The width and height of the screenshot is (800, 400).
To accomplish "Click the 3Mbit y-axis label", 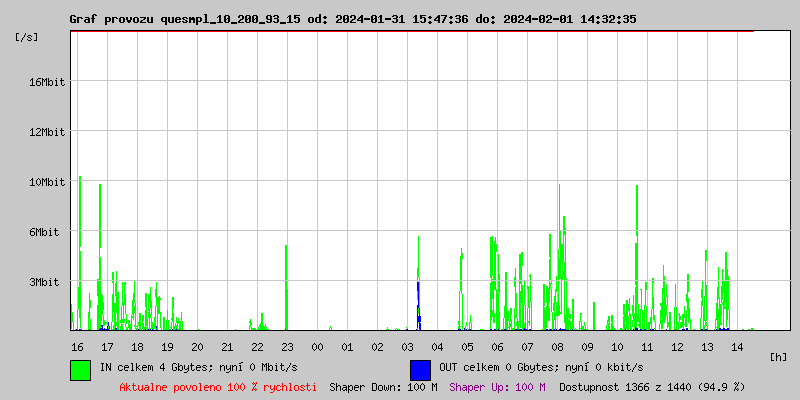I will tap(45, 282).
